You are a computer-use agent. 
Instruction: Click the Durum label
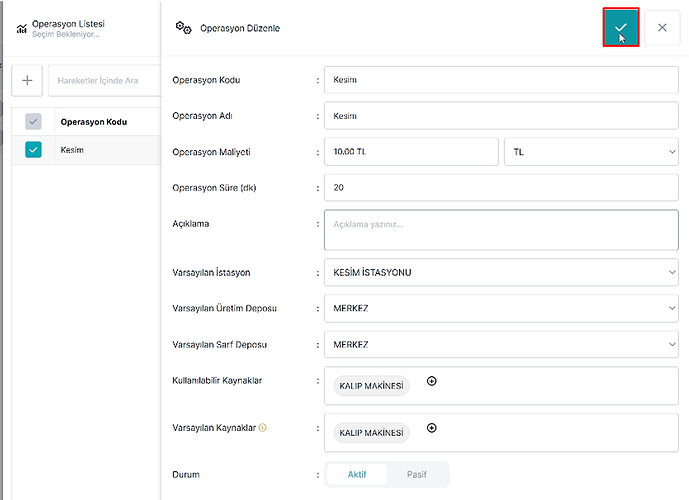(x=186, y=475)
